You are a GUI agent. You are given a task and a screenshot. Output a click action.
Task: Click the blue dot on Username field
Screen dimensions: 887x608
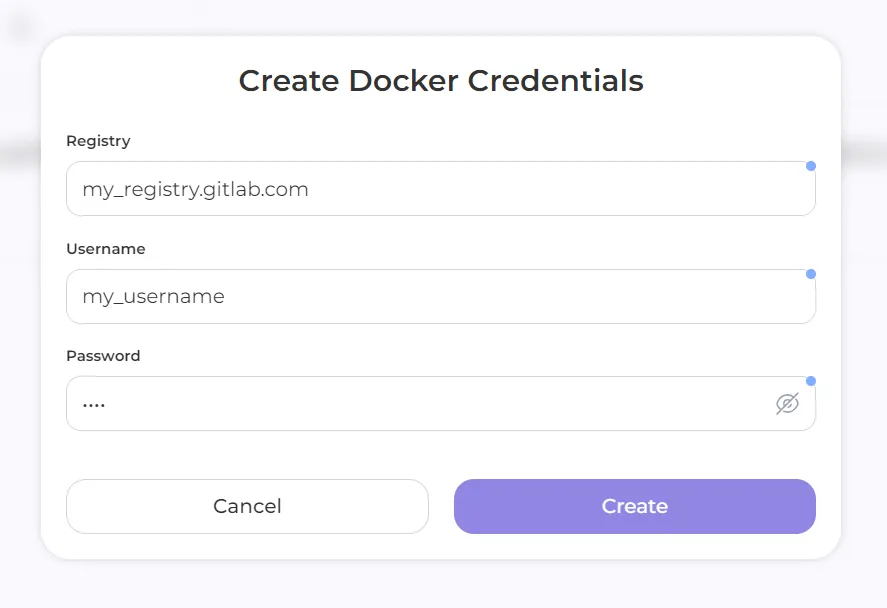[811, 274]
